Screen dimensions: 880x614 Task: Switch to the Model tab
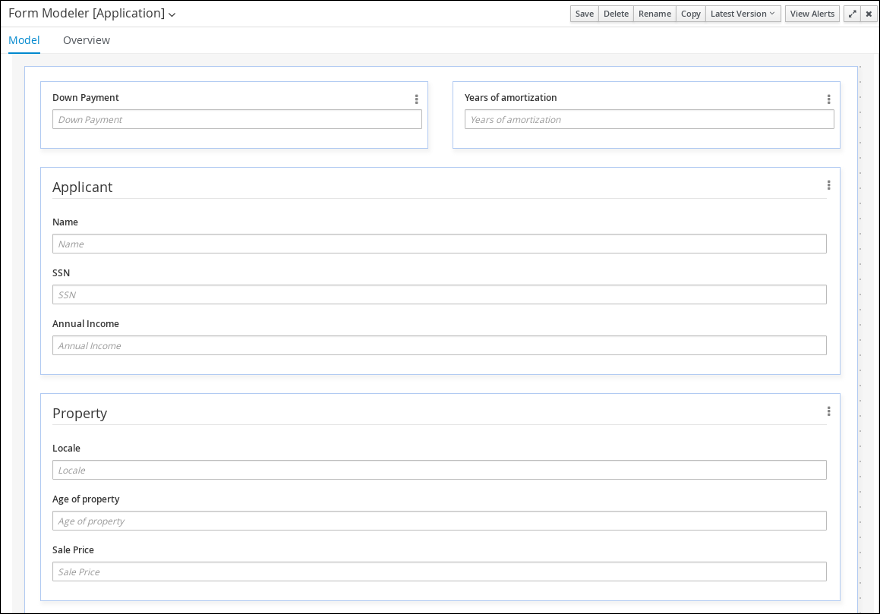[x=24, y=40]
